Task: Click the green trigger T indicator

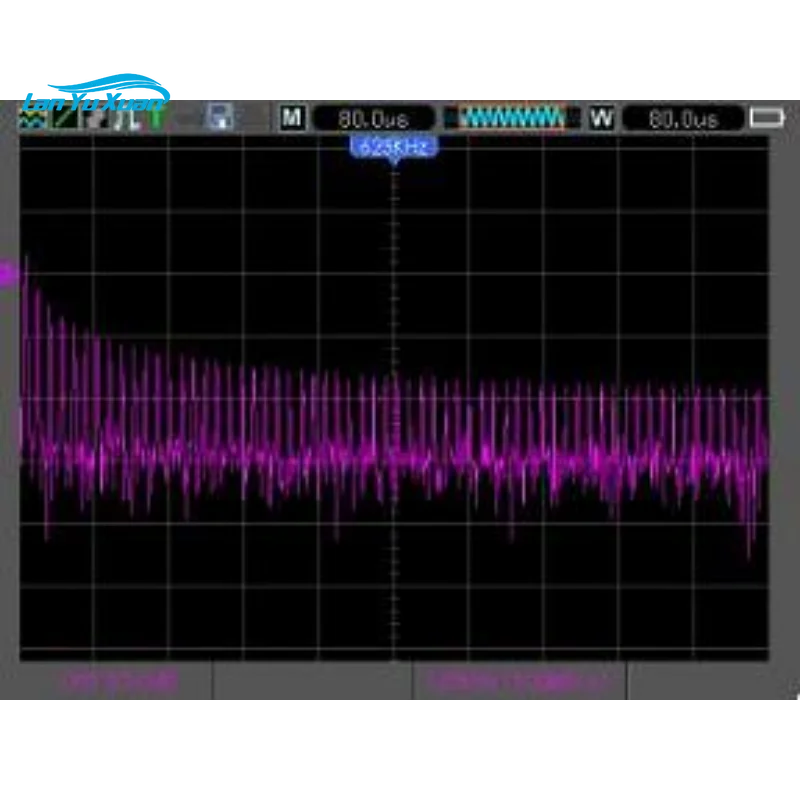Action: (x=156, y=118)
